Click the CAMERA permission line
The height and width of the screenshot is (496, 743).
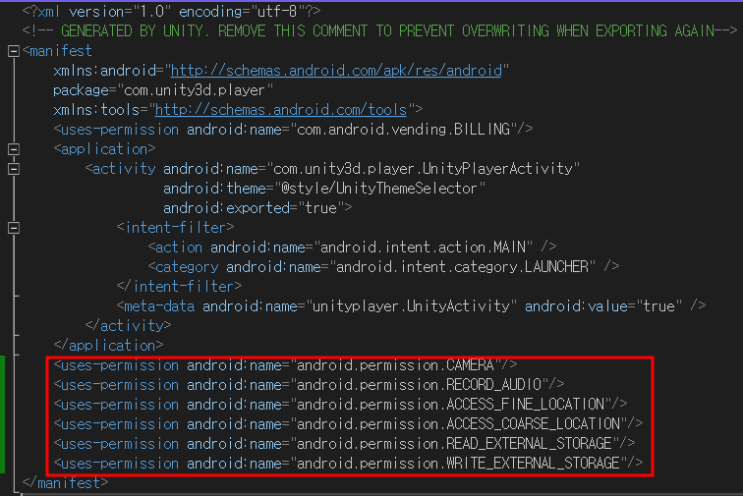pos(285,365)
